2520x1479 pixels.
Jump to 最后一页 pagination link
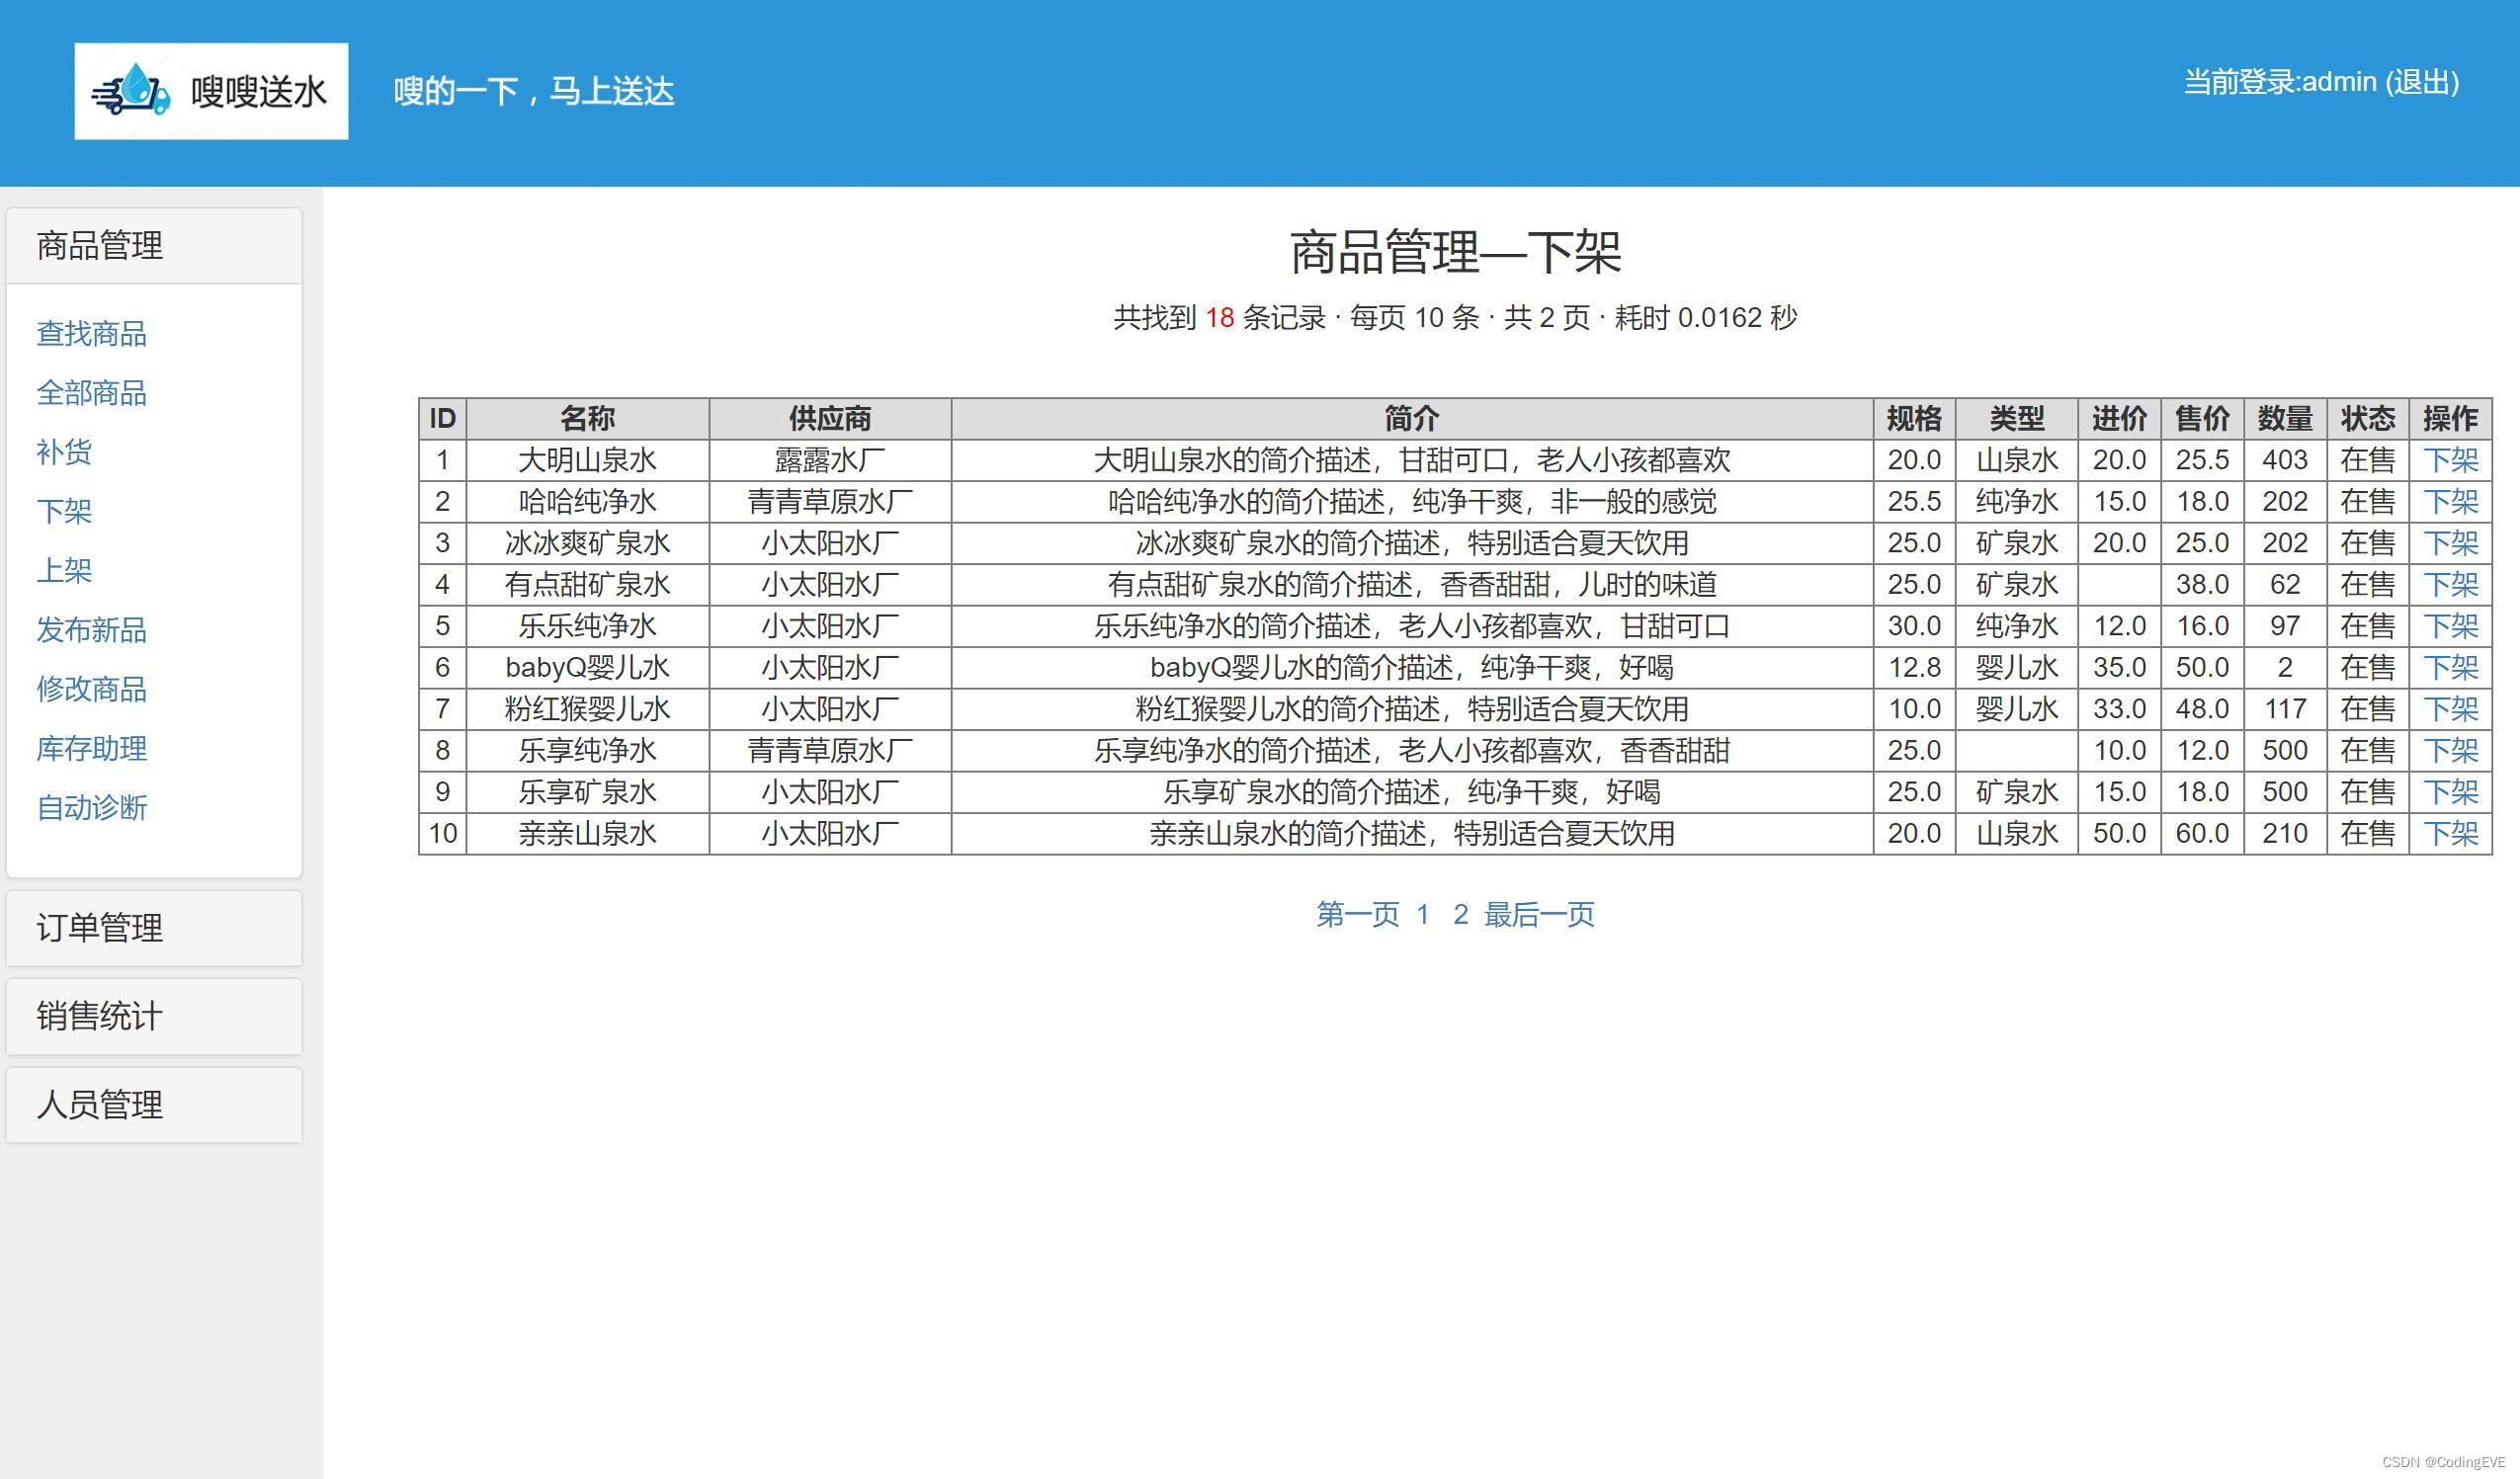click(1538, 914)
